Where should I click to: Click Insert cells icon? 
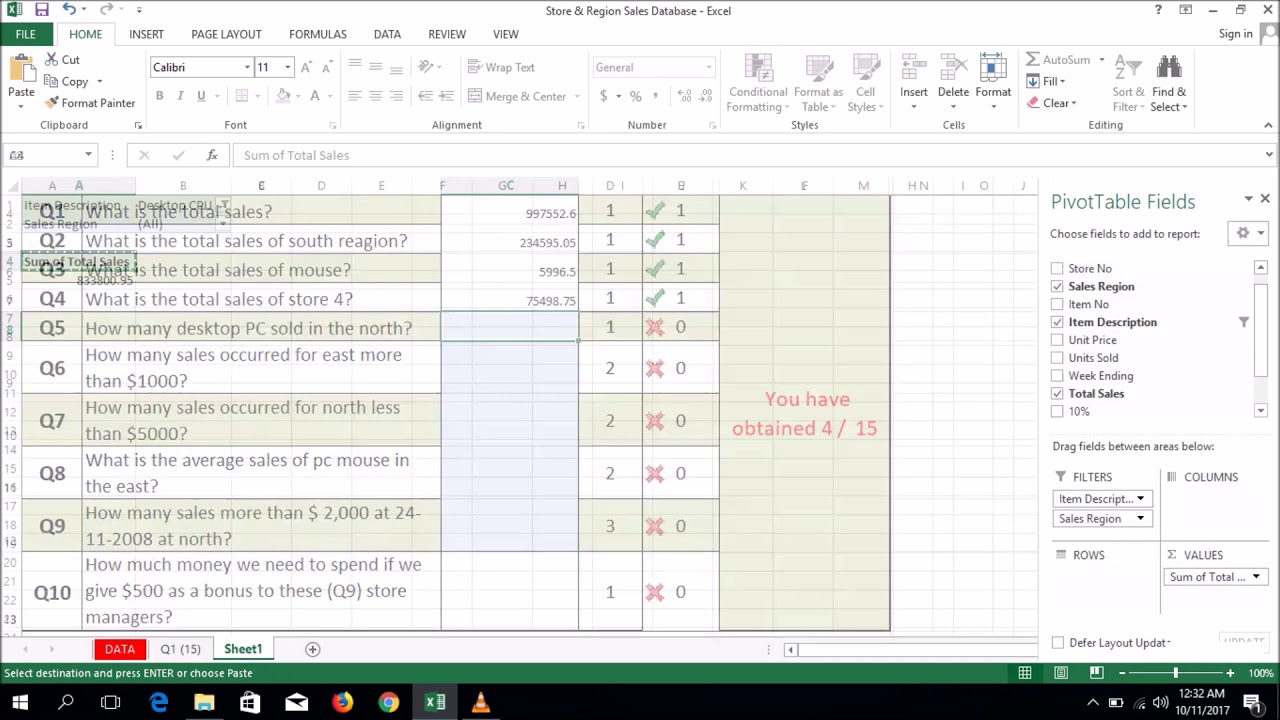point(914,69)
